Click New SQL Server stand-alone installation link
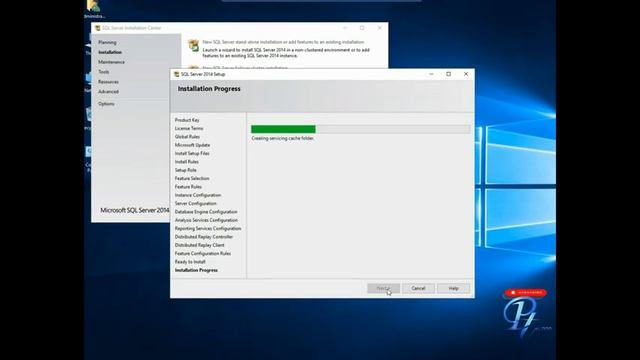Image resolution: width=640 pixels, height=360 pixels. (283, 42)
